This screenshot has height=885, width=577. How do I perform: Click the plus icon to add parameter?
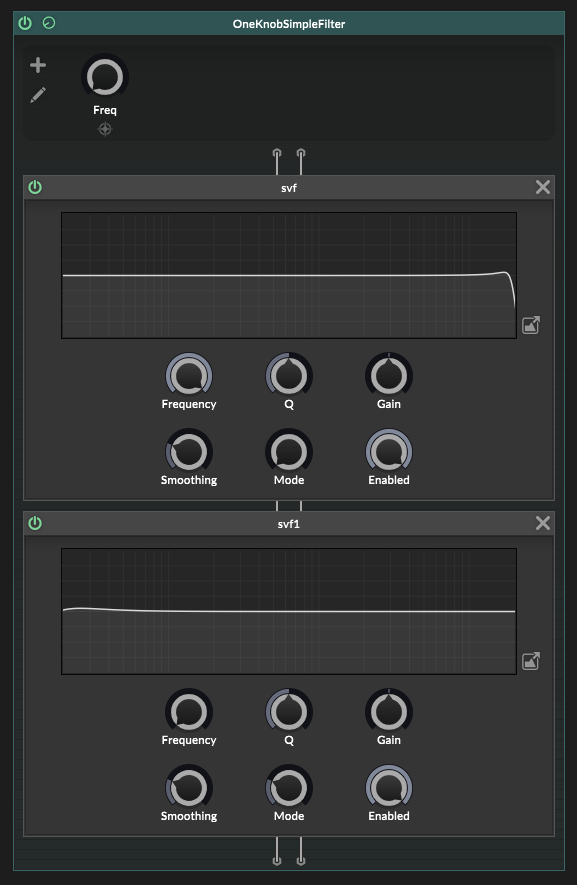pos(38,65)
